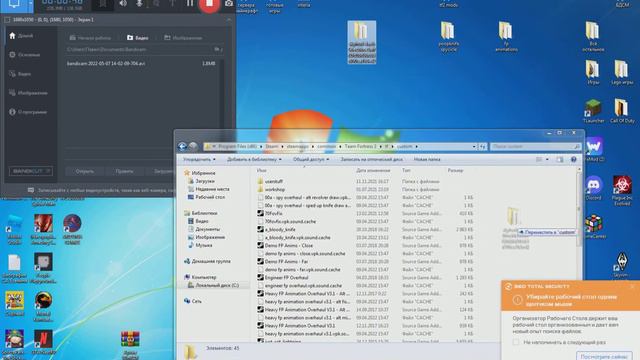Switch to the Начало работы tab in Bandicam
The height and width of the screenshot is (360, 640).
tap(90, 38)
